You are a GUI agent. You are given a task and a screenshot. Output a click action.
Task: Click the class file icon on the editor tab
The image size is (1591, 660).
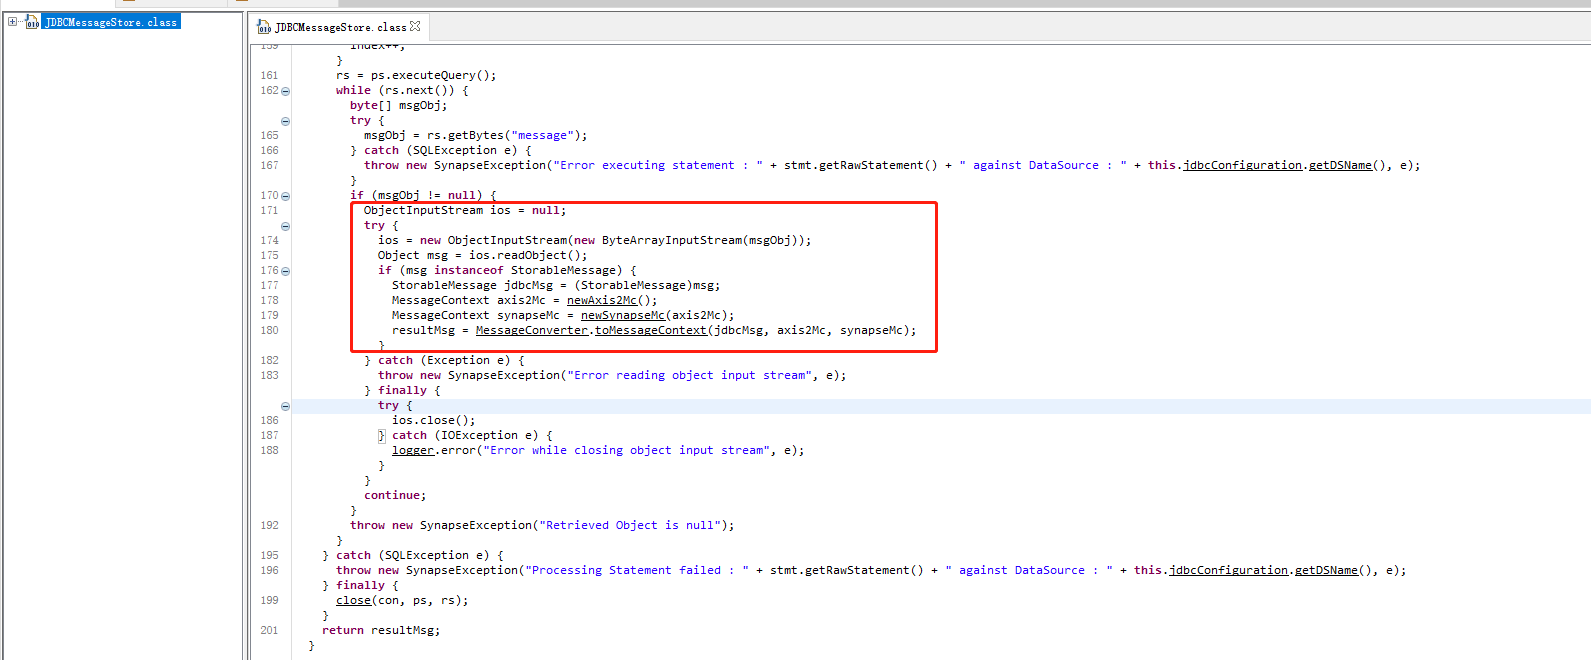coord(264,27)
